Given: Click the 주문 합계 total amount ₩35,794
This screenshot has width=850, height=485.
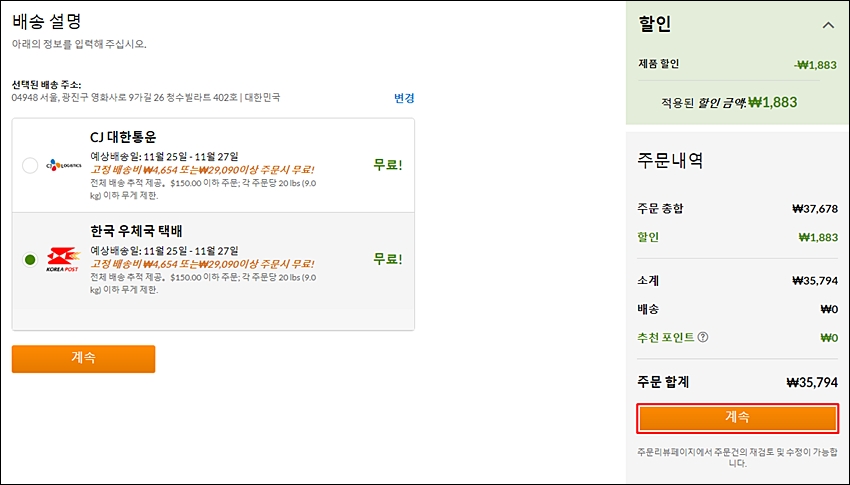Looking at the screenshot, I should [x=812, y=383].
